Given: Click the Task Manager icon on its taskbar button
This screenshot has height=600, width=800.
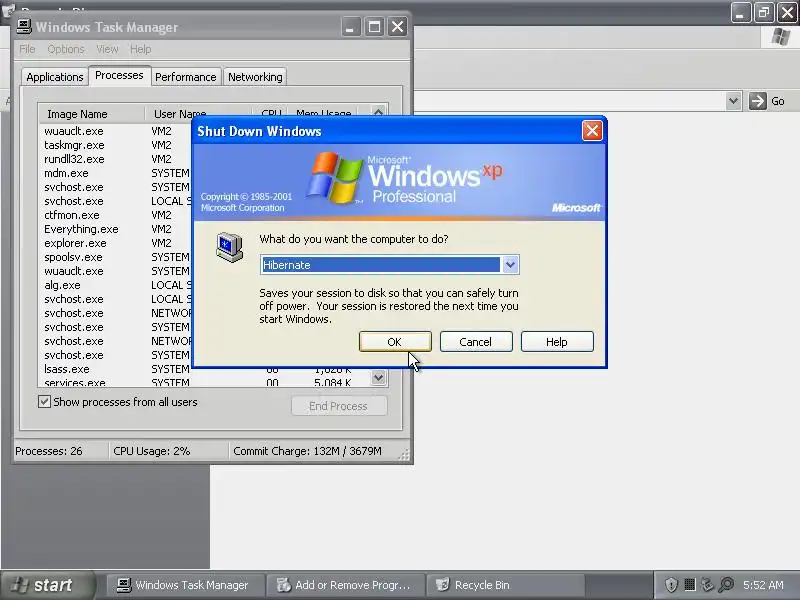Looking at the screenshot, I should (123, 585).
